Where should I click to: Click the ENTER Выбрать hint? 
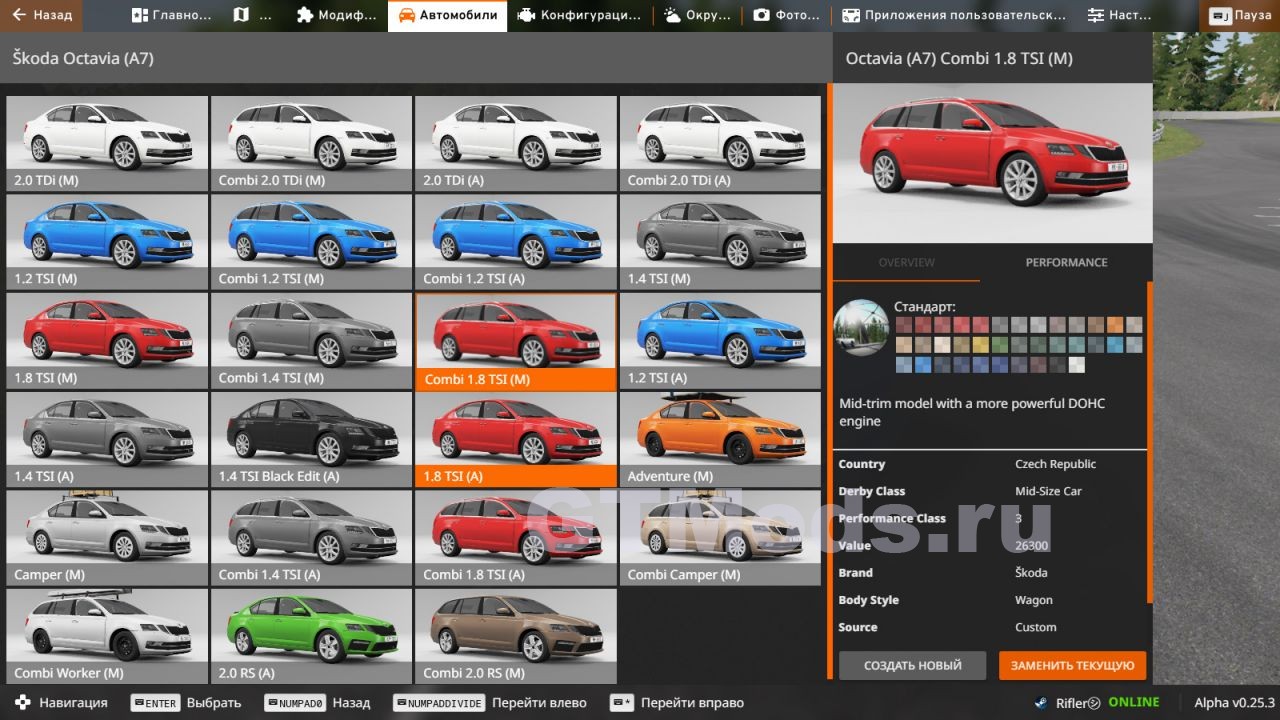tap(186, 703)
